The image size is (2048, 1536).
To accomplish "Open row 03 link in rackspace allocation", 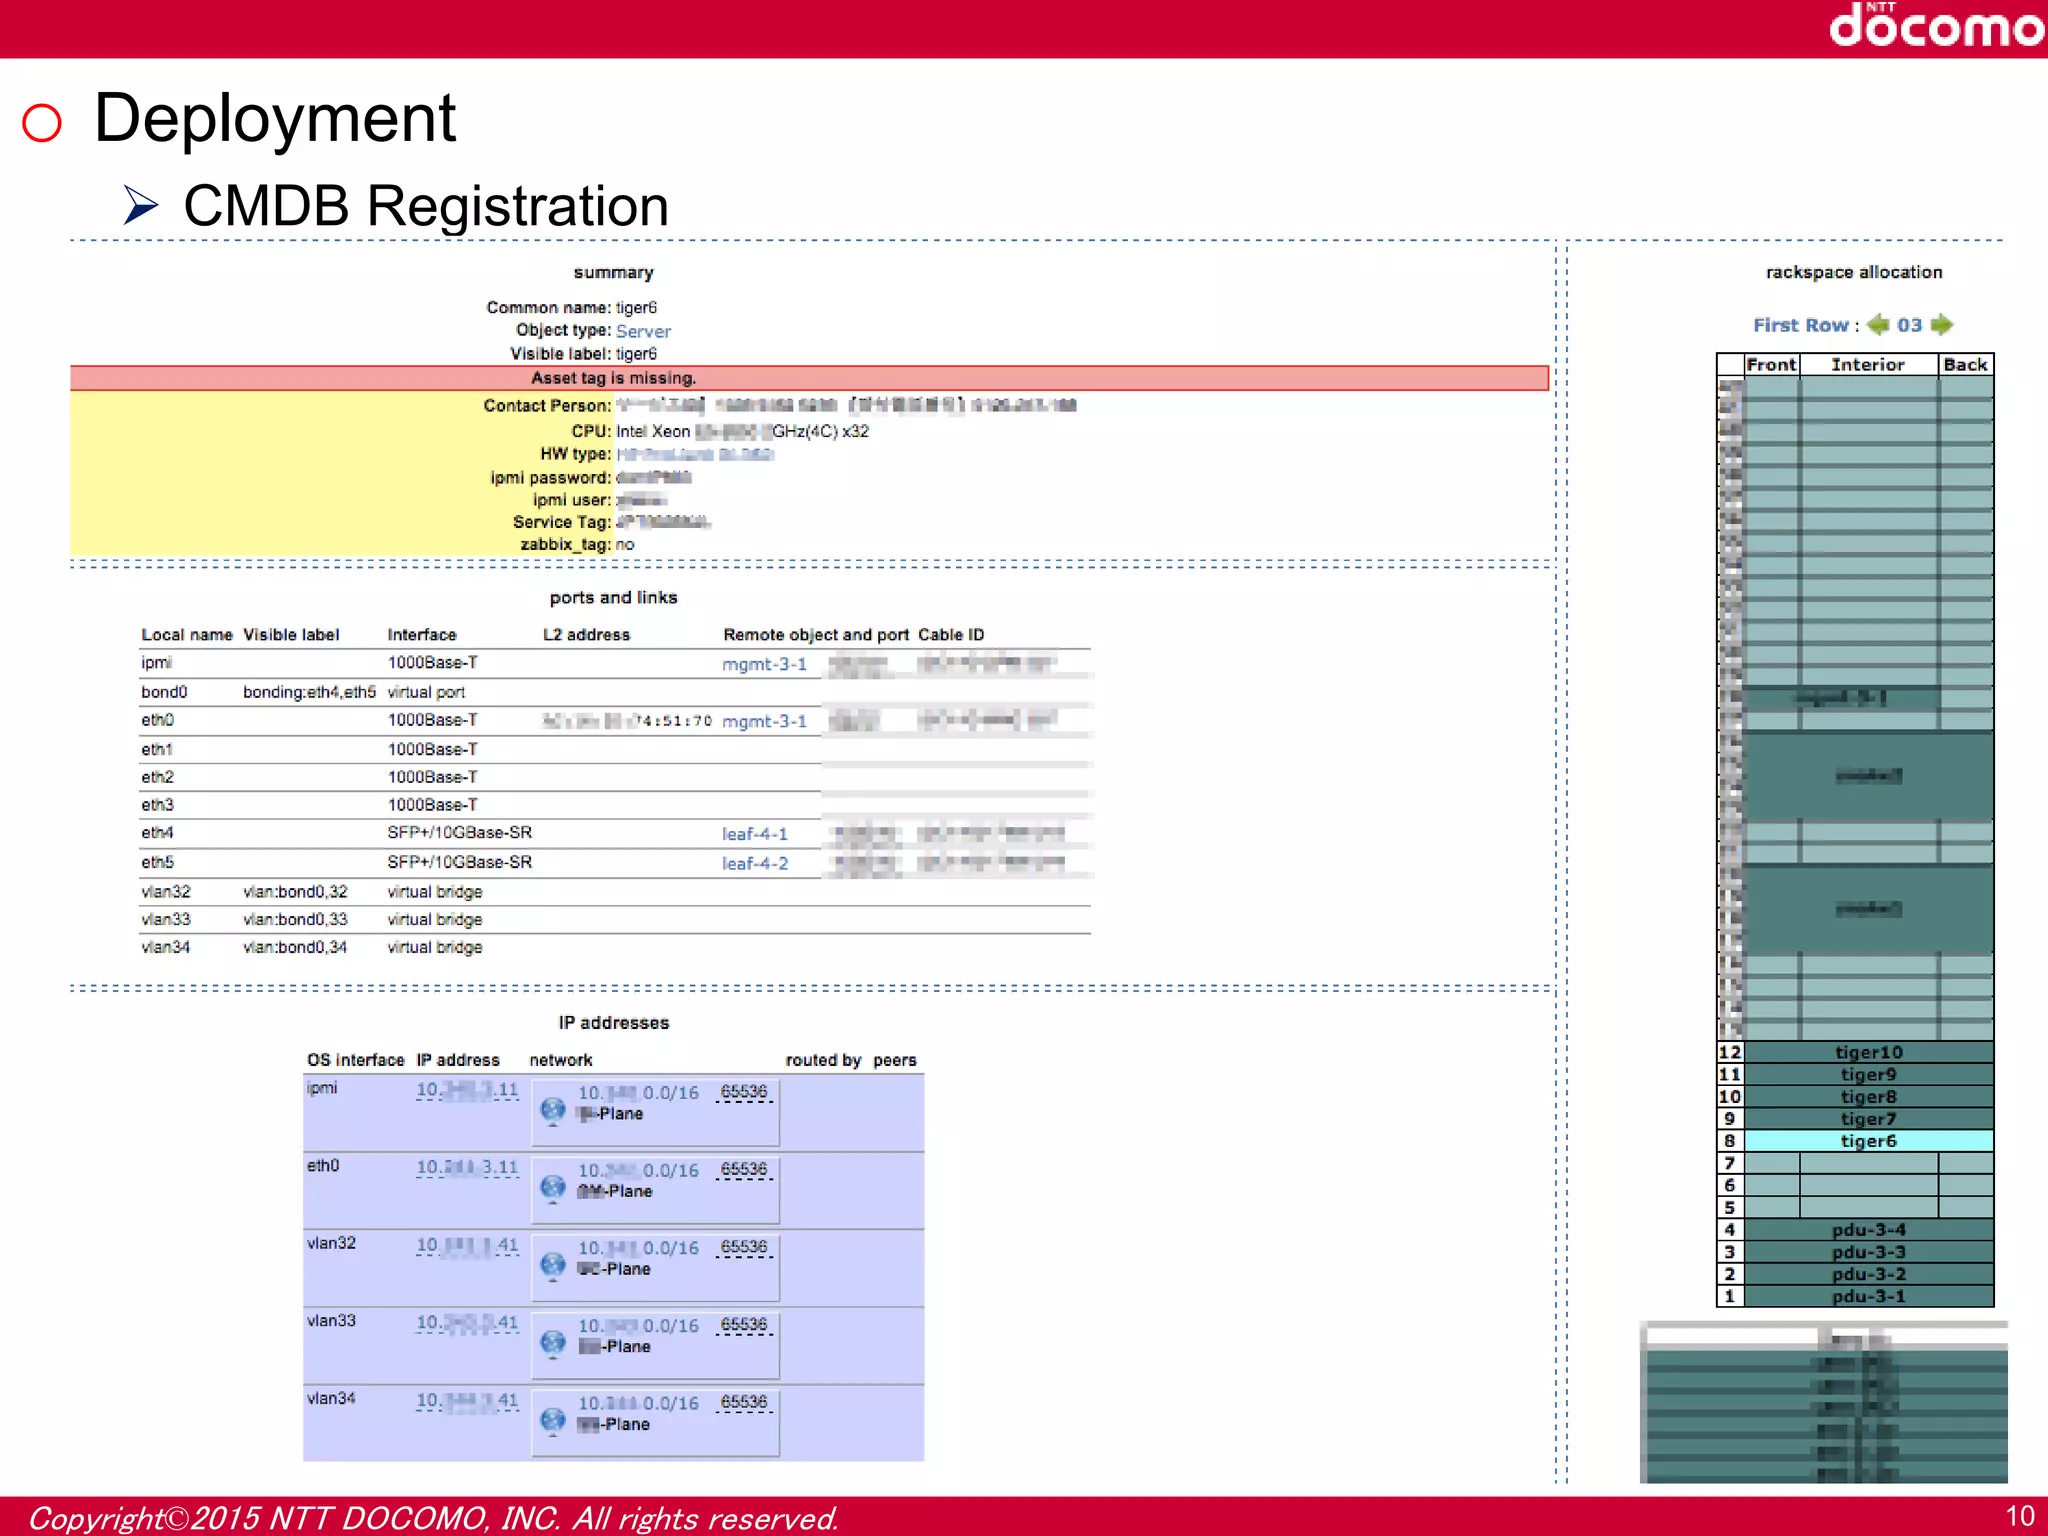I will (1909, 325).
